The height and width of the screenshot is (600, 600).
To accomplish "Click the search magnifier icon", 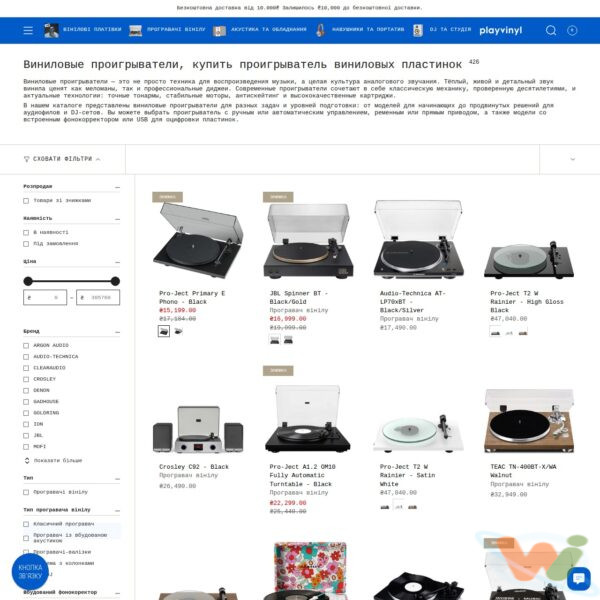I will [x=551, y=30].
